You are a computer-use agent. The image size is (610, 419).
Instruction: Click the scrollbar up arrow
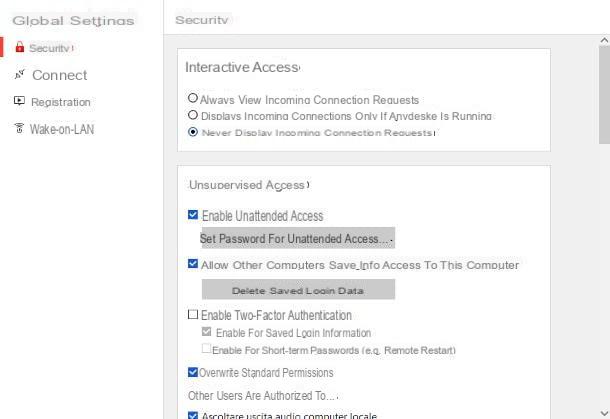tap(604, 40)
